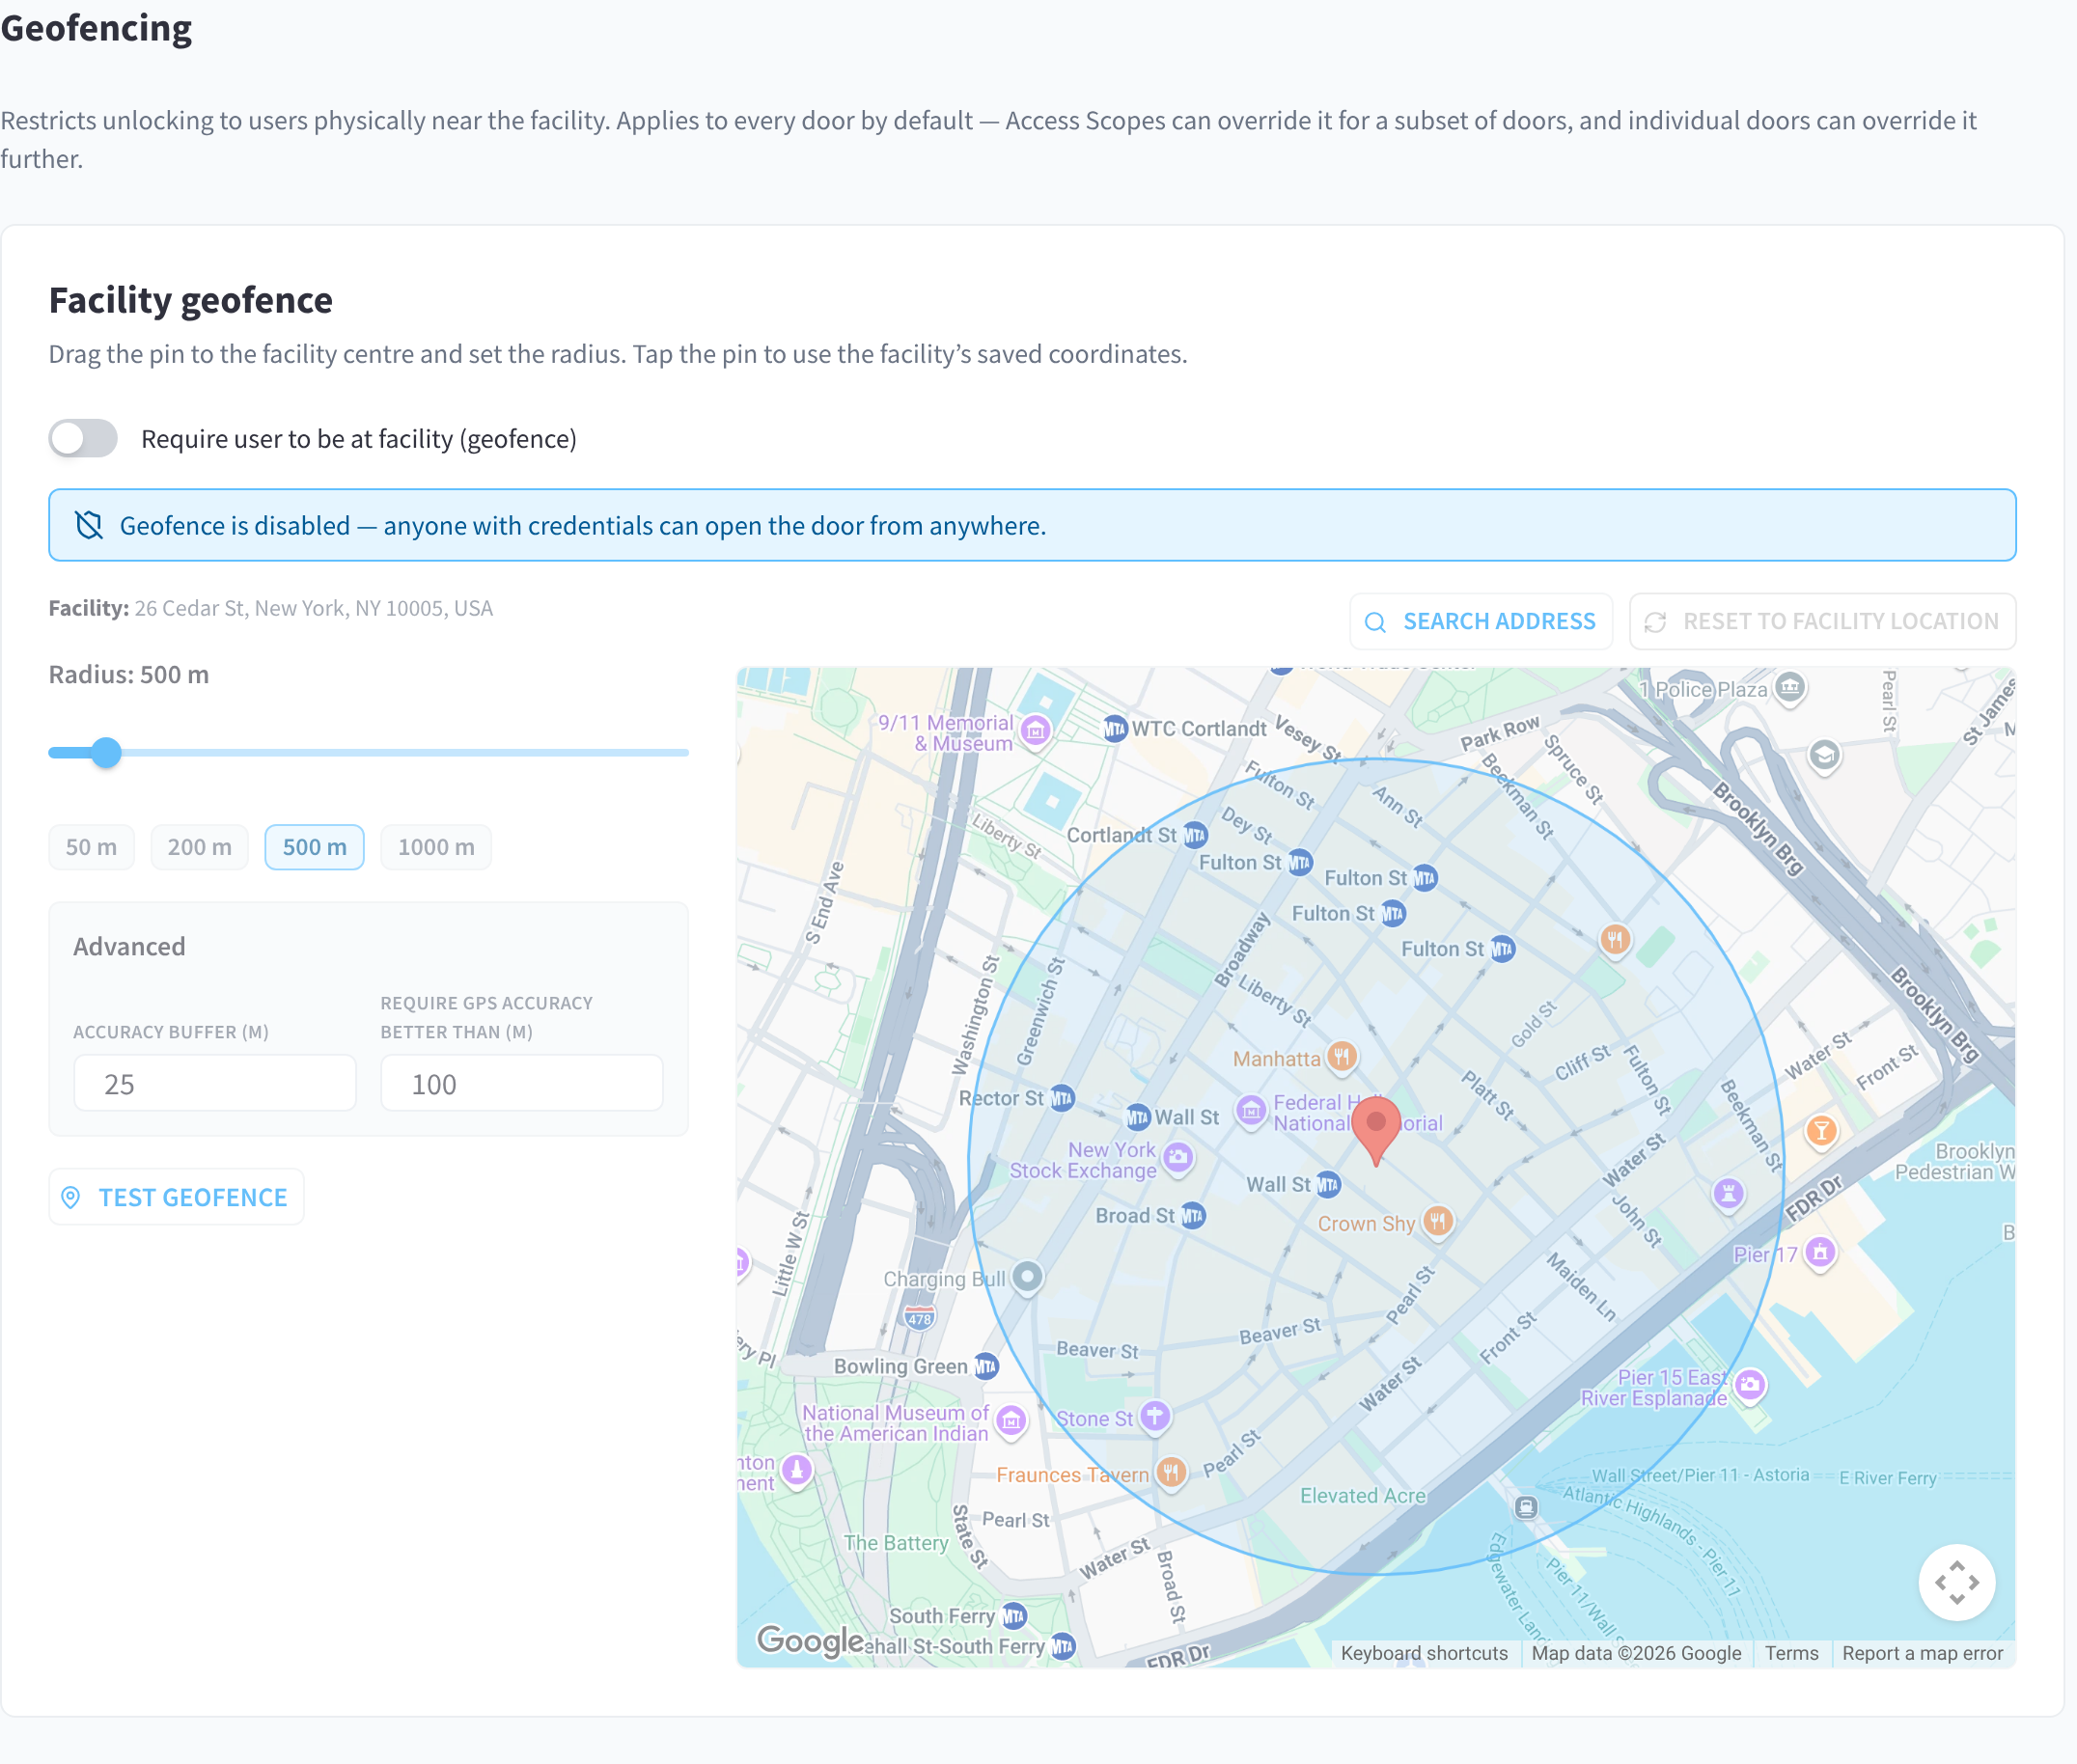Viewport: 2077px width, 1764px height.
Task: Click the red facility pin on map
Action: (1376, 1130)
